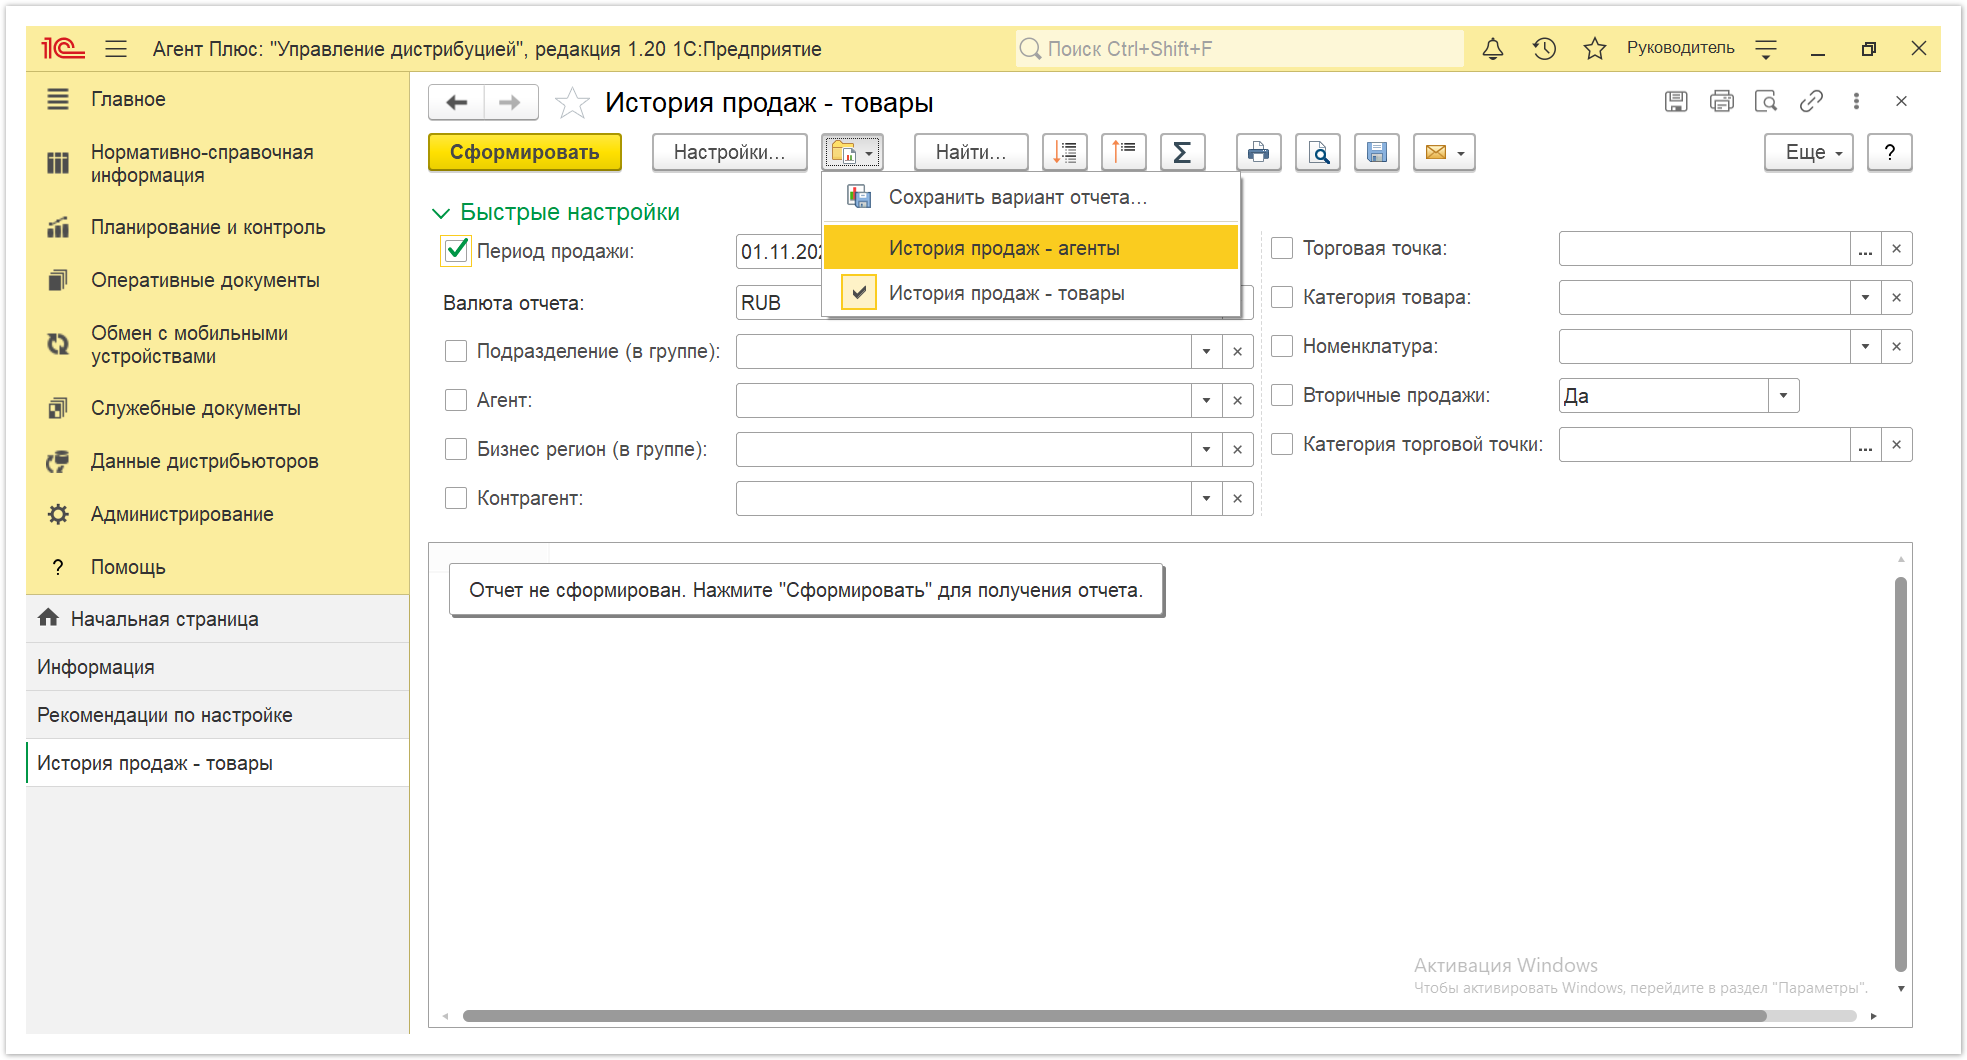
Task: Switch to Начальная страница tab
Action: tap(218, 619)
